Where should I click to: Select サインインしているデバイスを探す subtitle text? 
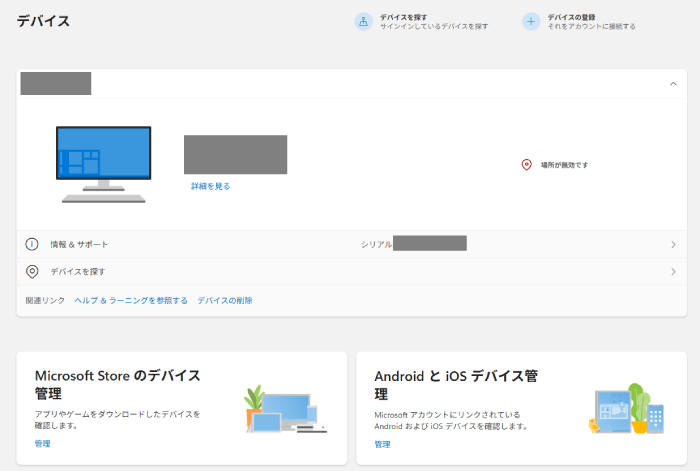[x=434, y=26]
